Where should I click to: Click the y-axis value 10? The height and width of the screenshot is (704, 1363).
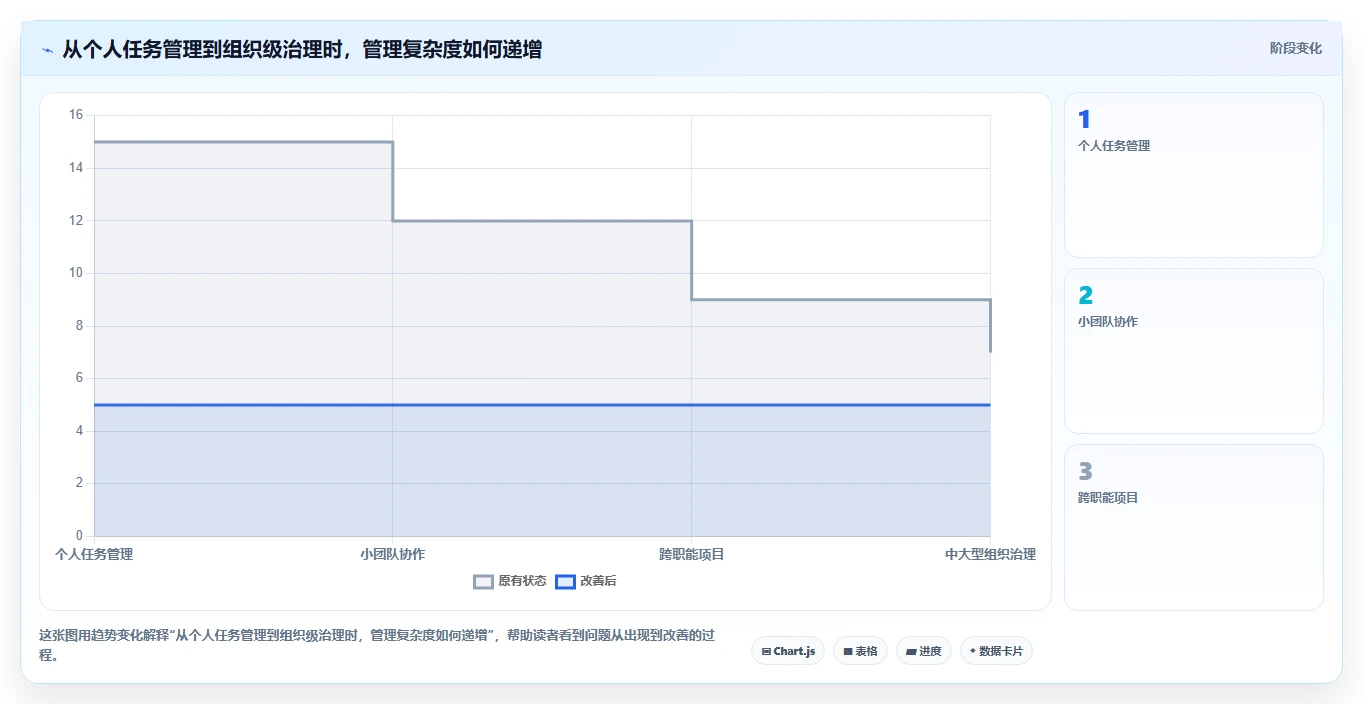(76, 273)
